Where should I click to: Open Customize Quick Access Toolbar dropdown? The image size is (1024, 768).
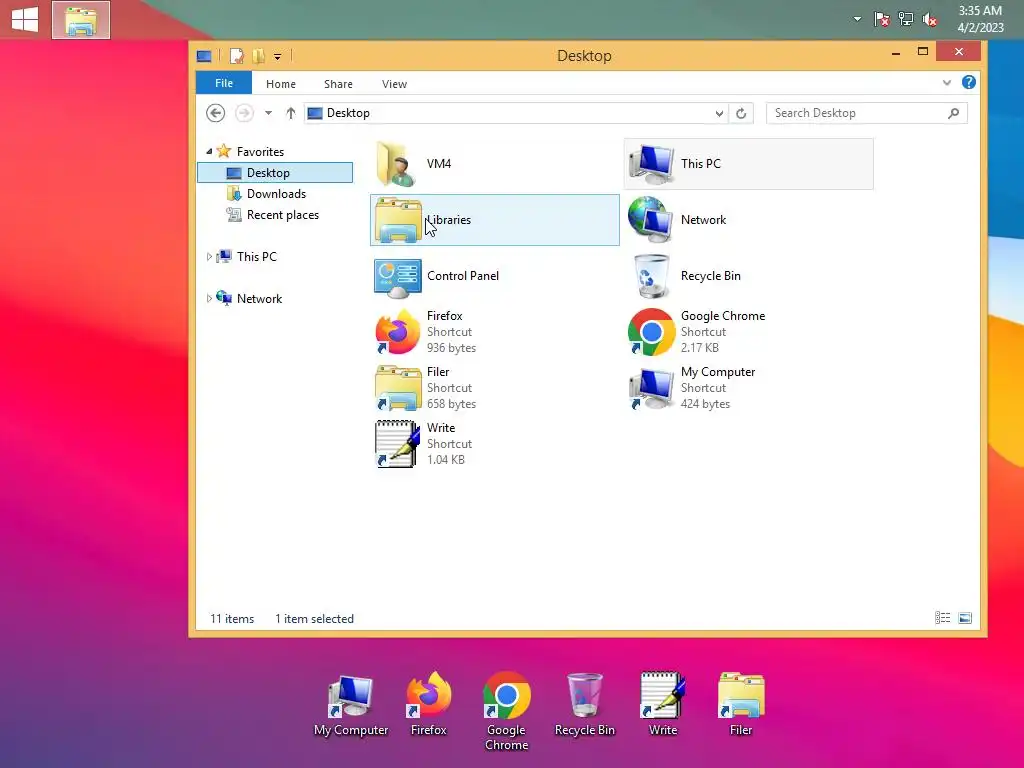[x=278, y=57]
